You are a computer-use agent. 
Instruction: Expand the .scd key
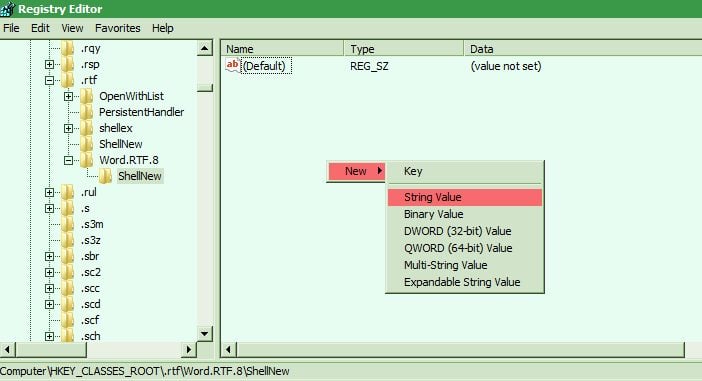49,304
